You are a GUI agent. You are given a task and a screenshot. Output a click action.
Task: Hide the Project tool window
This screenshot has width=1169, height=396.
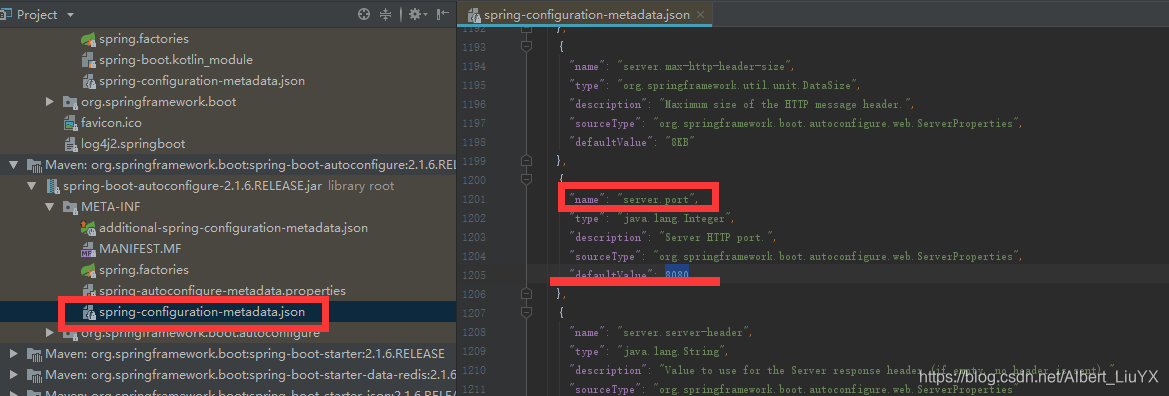[x=443, y=14]
